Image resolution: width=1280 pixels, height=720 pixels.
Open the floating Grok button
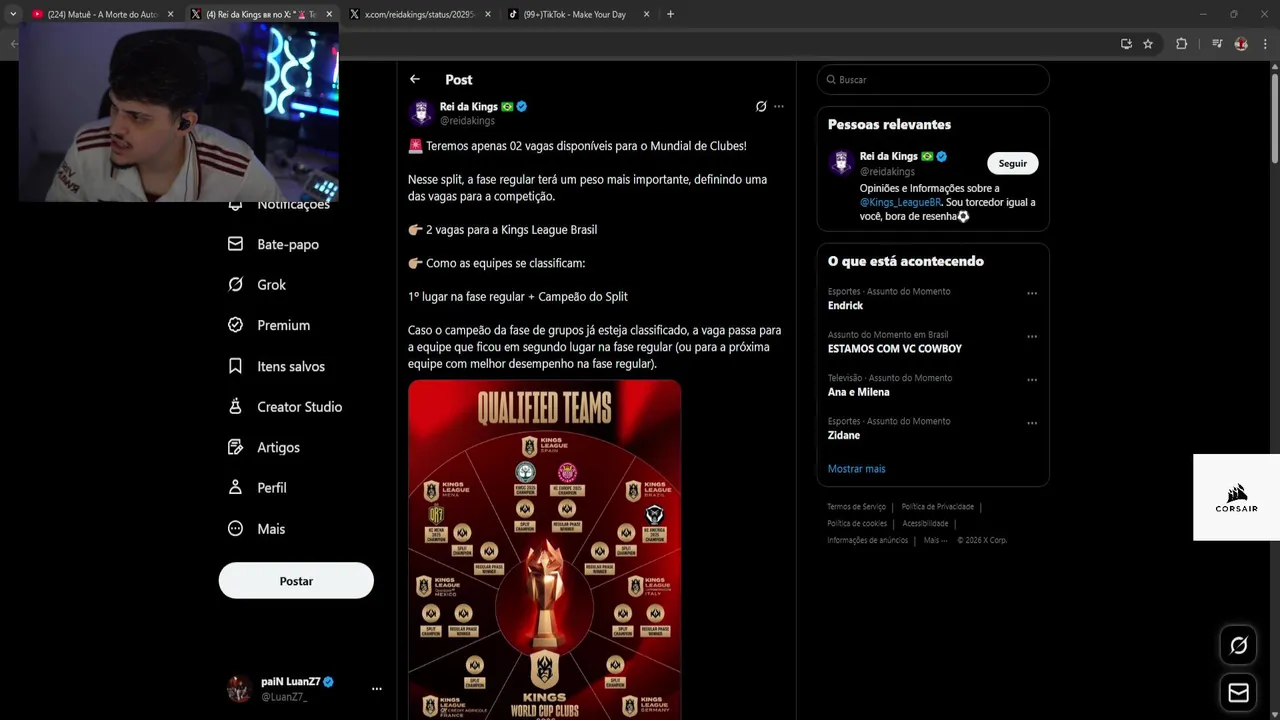click(x=1238, y=646)
